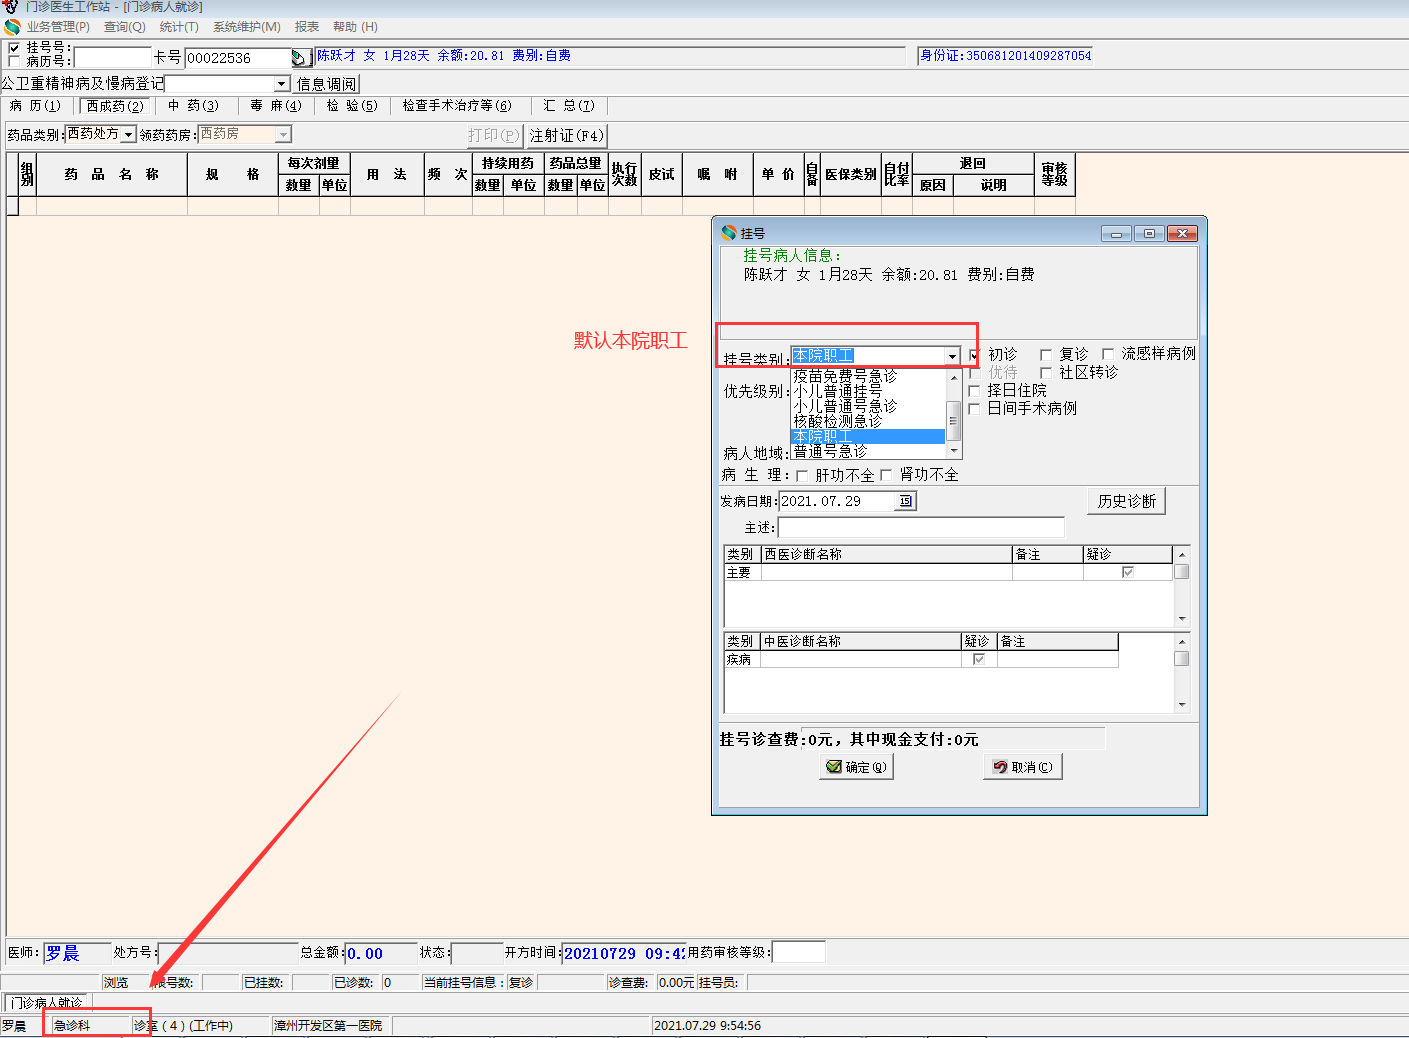
Task: Cancel registration with 取消(C) button
Action: click(1023, 767)
